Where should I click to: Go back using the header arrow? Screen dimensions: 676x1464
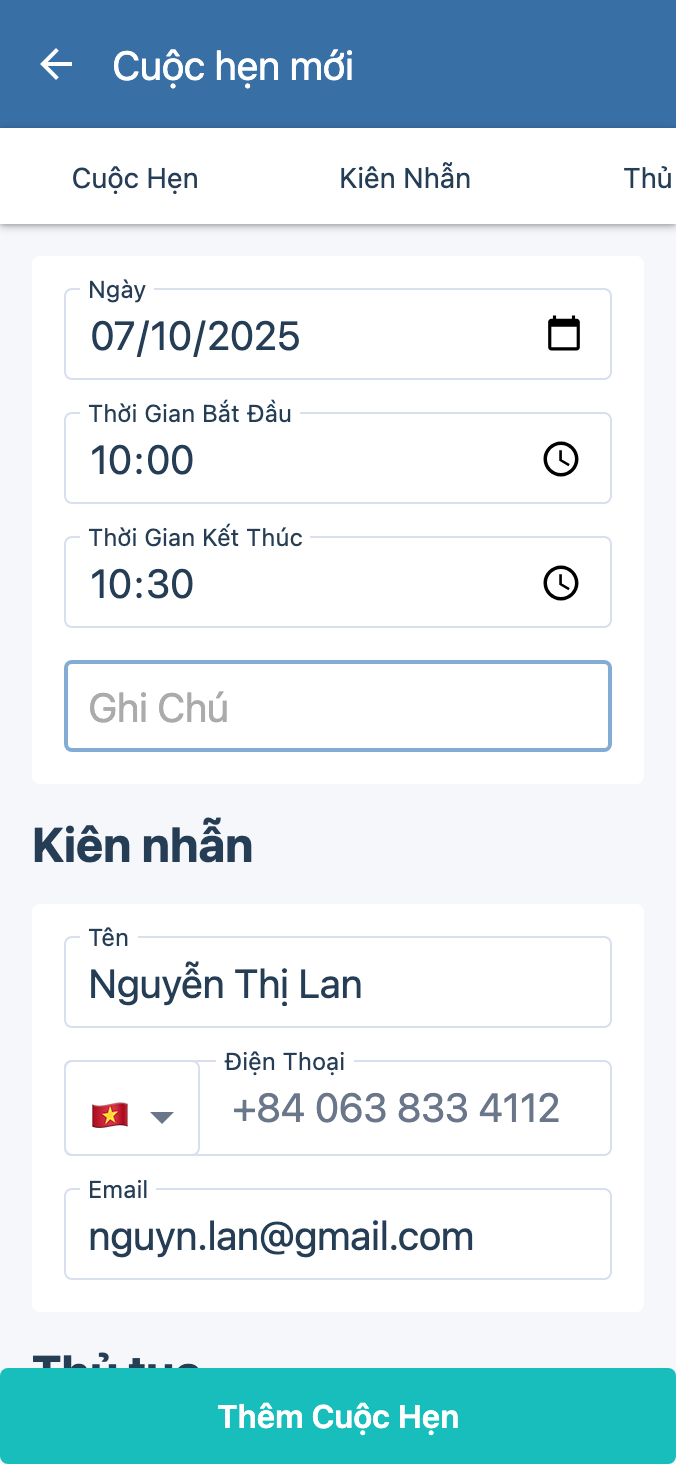pyautogui.click(x=56, y=65)
